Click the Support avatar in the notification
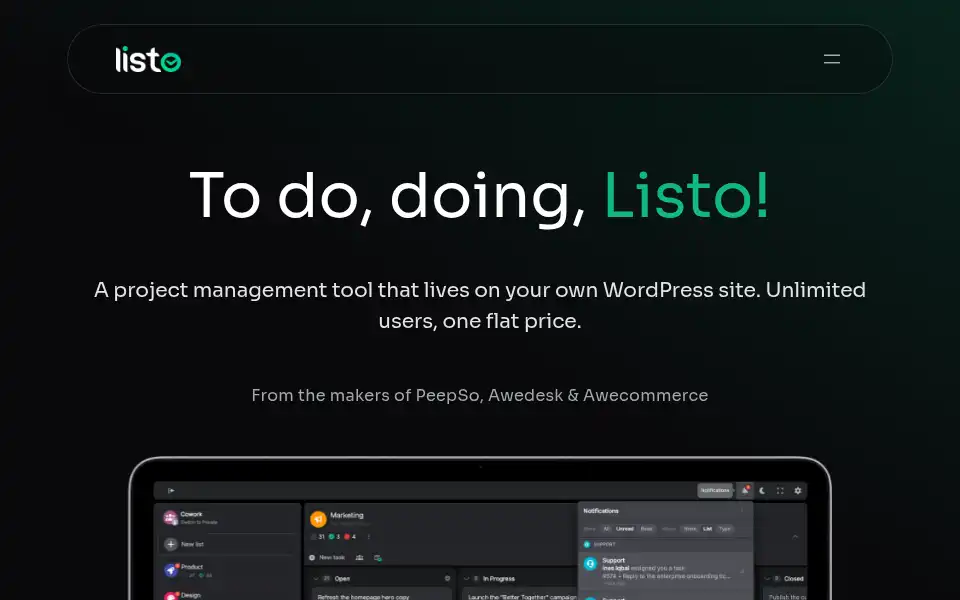This screenshot has width=960, height=600. [x=590, y=564]
